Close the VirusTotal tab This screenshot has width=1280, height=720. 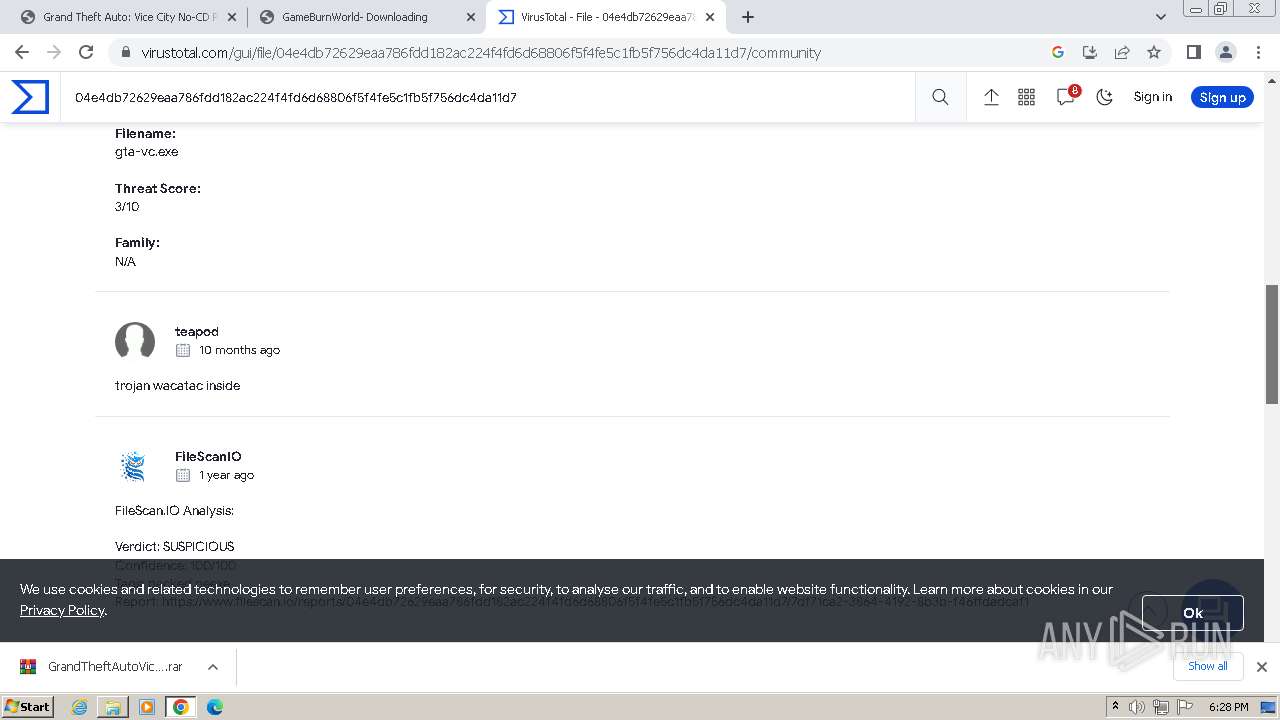(x=710, y=17)
